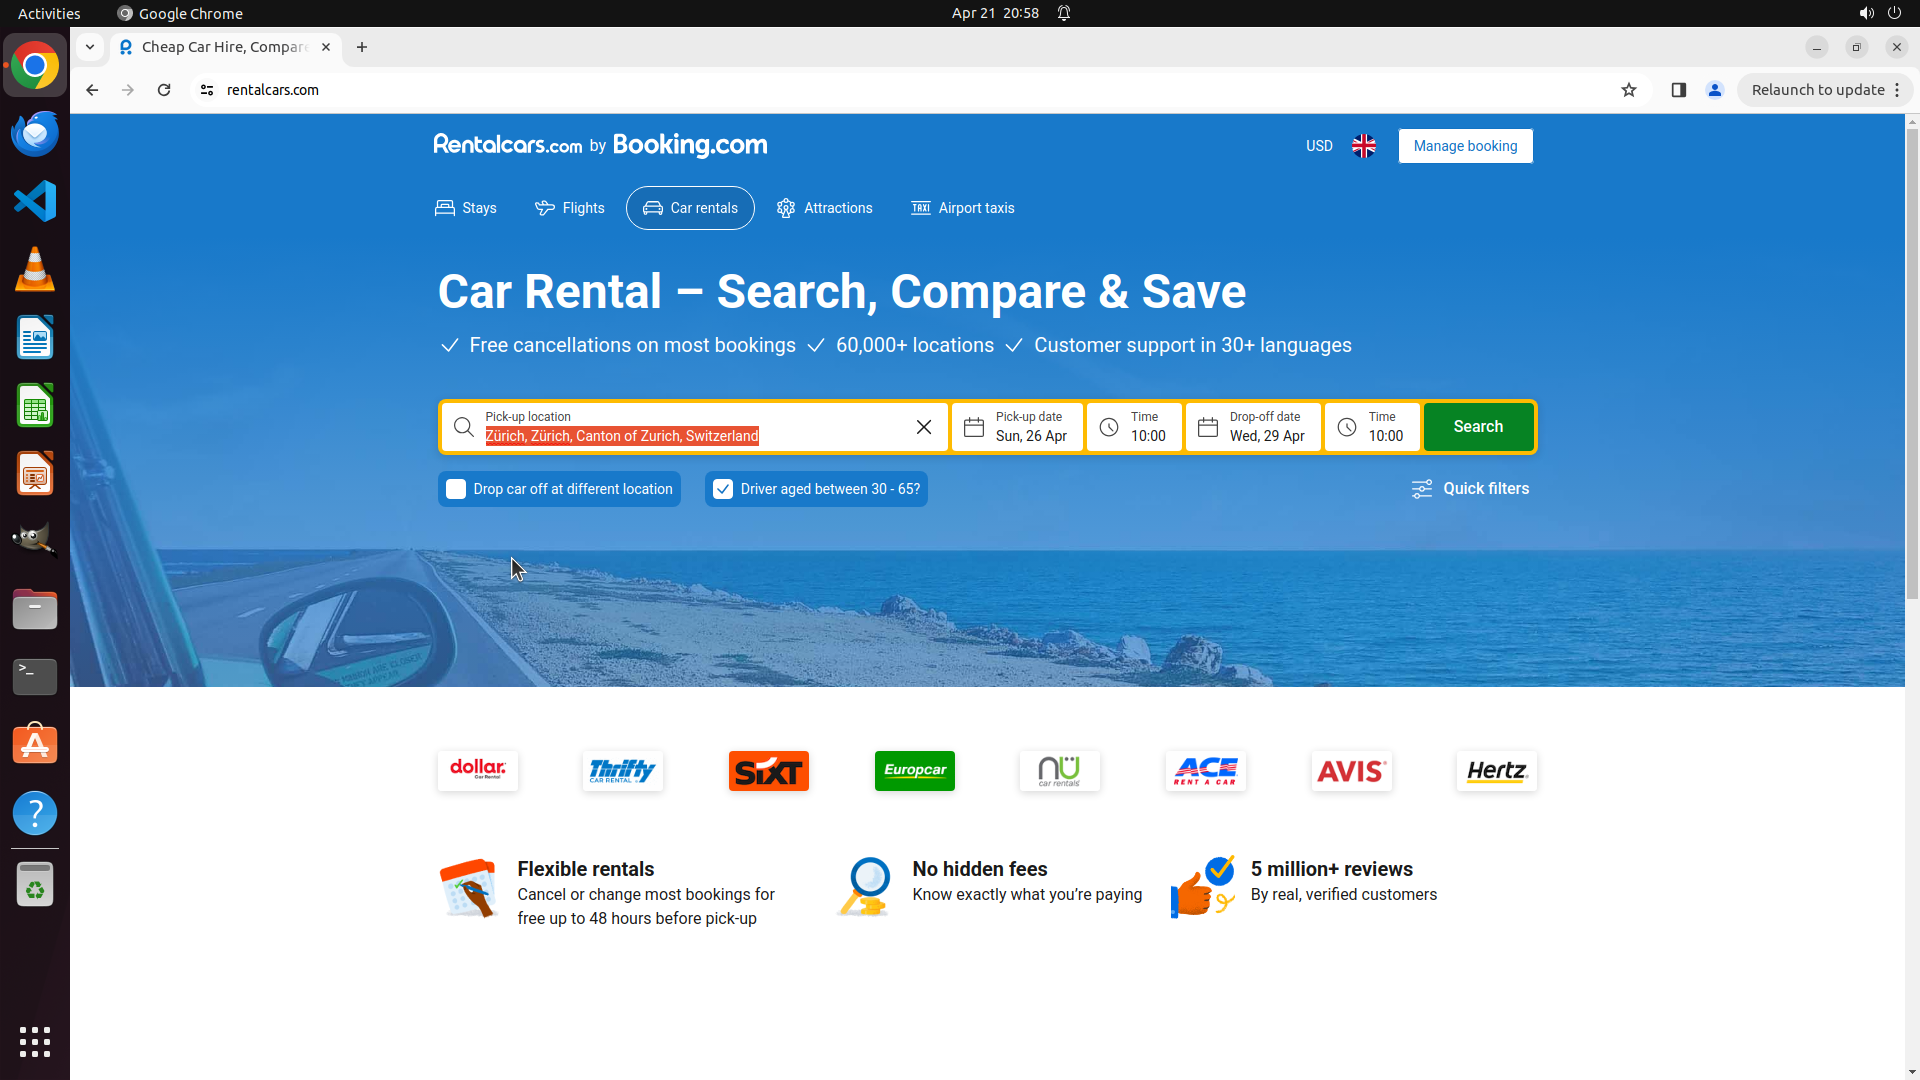Click the green Search button
This screenshot has height=1080, width=1920.
[1477, 427]
